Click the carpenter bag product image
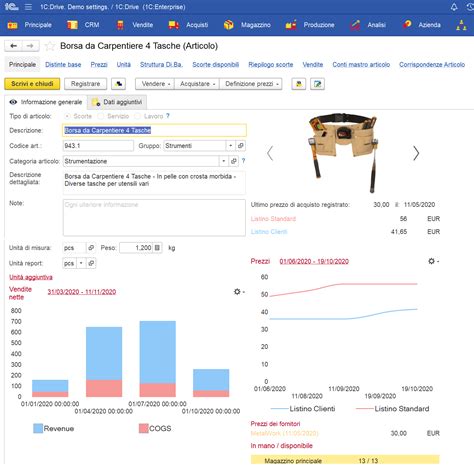 coord(343,153)
